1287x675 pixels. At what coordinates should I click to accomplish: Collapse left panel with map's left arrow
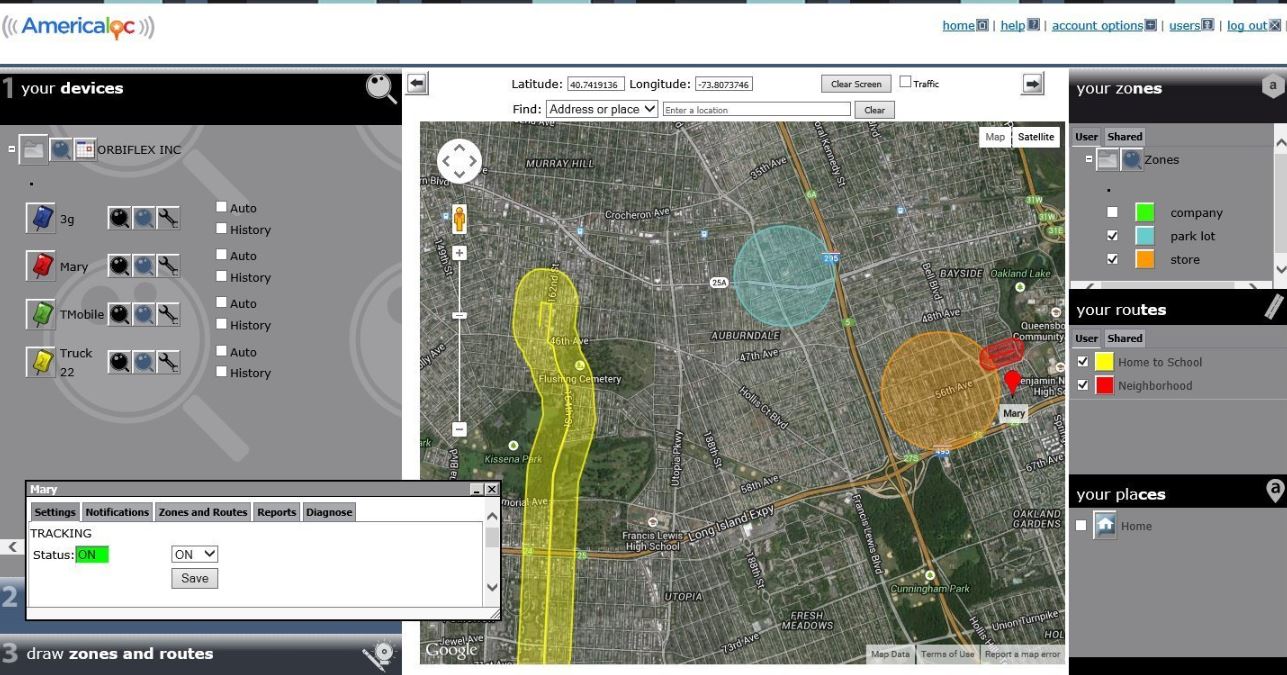tap(417, 86)
